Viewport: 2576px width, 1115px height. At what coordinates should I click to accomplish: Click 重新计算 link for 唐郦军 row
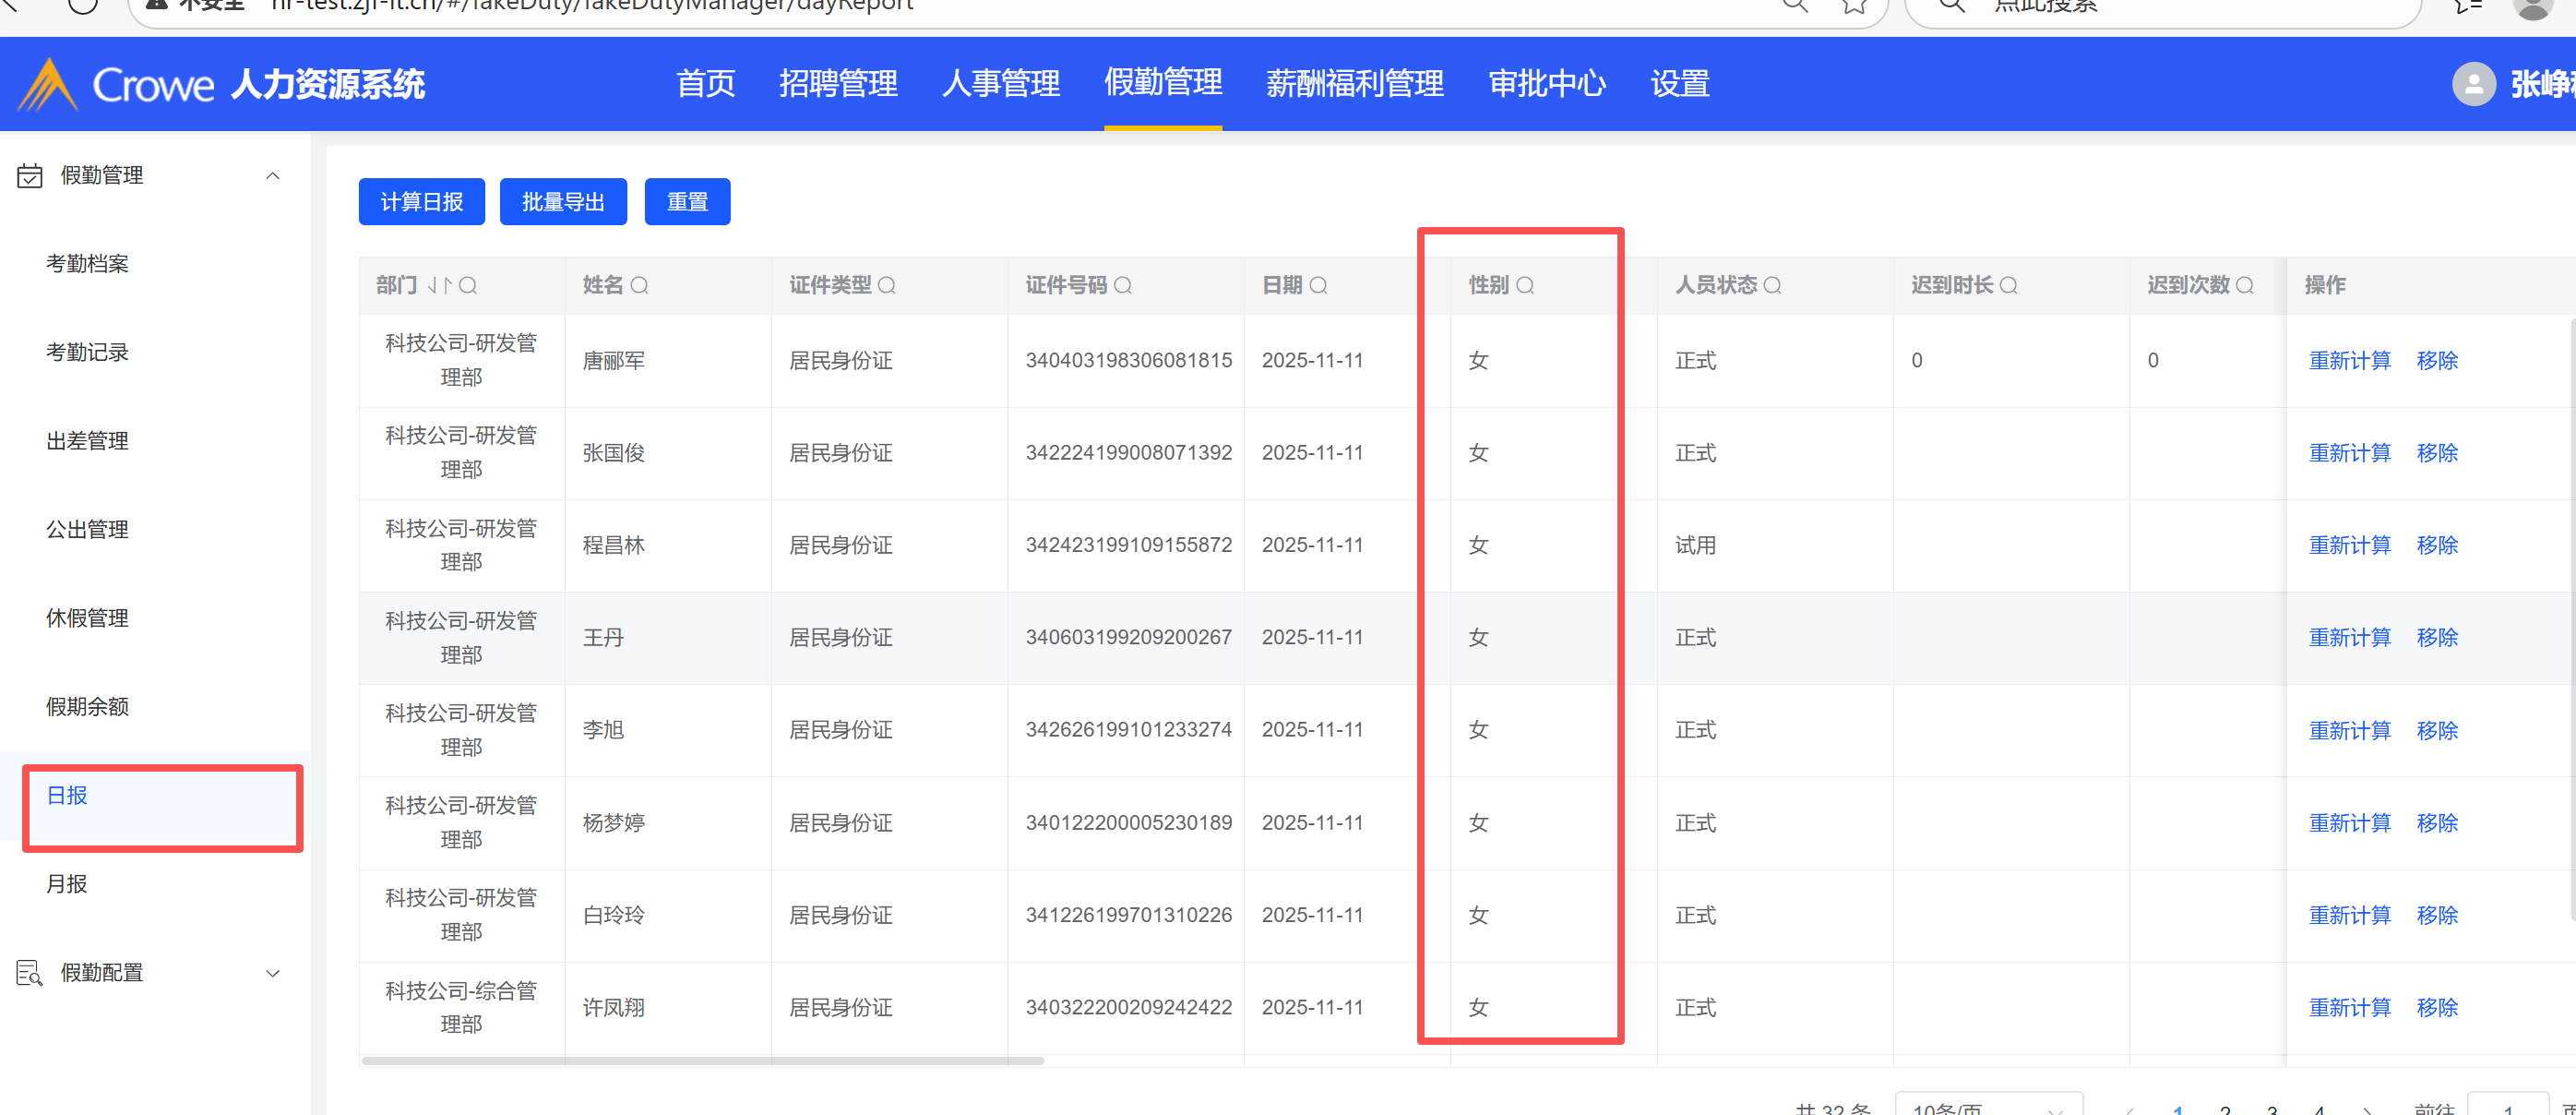(2349, 361)
